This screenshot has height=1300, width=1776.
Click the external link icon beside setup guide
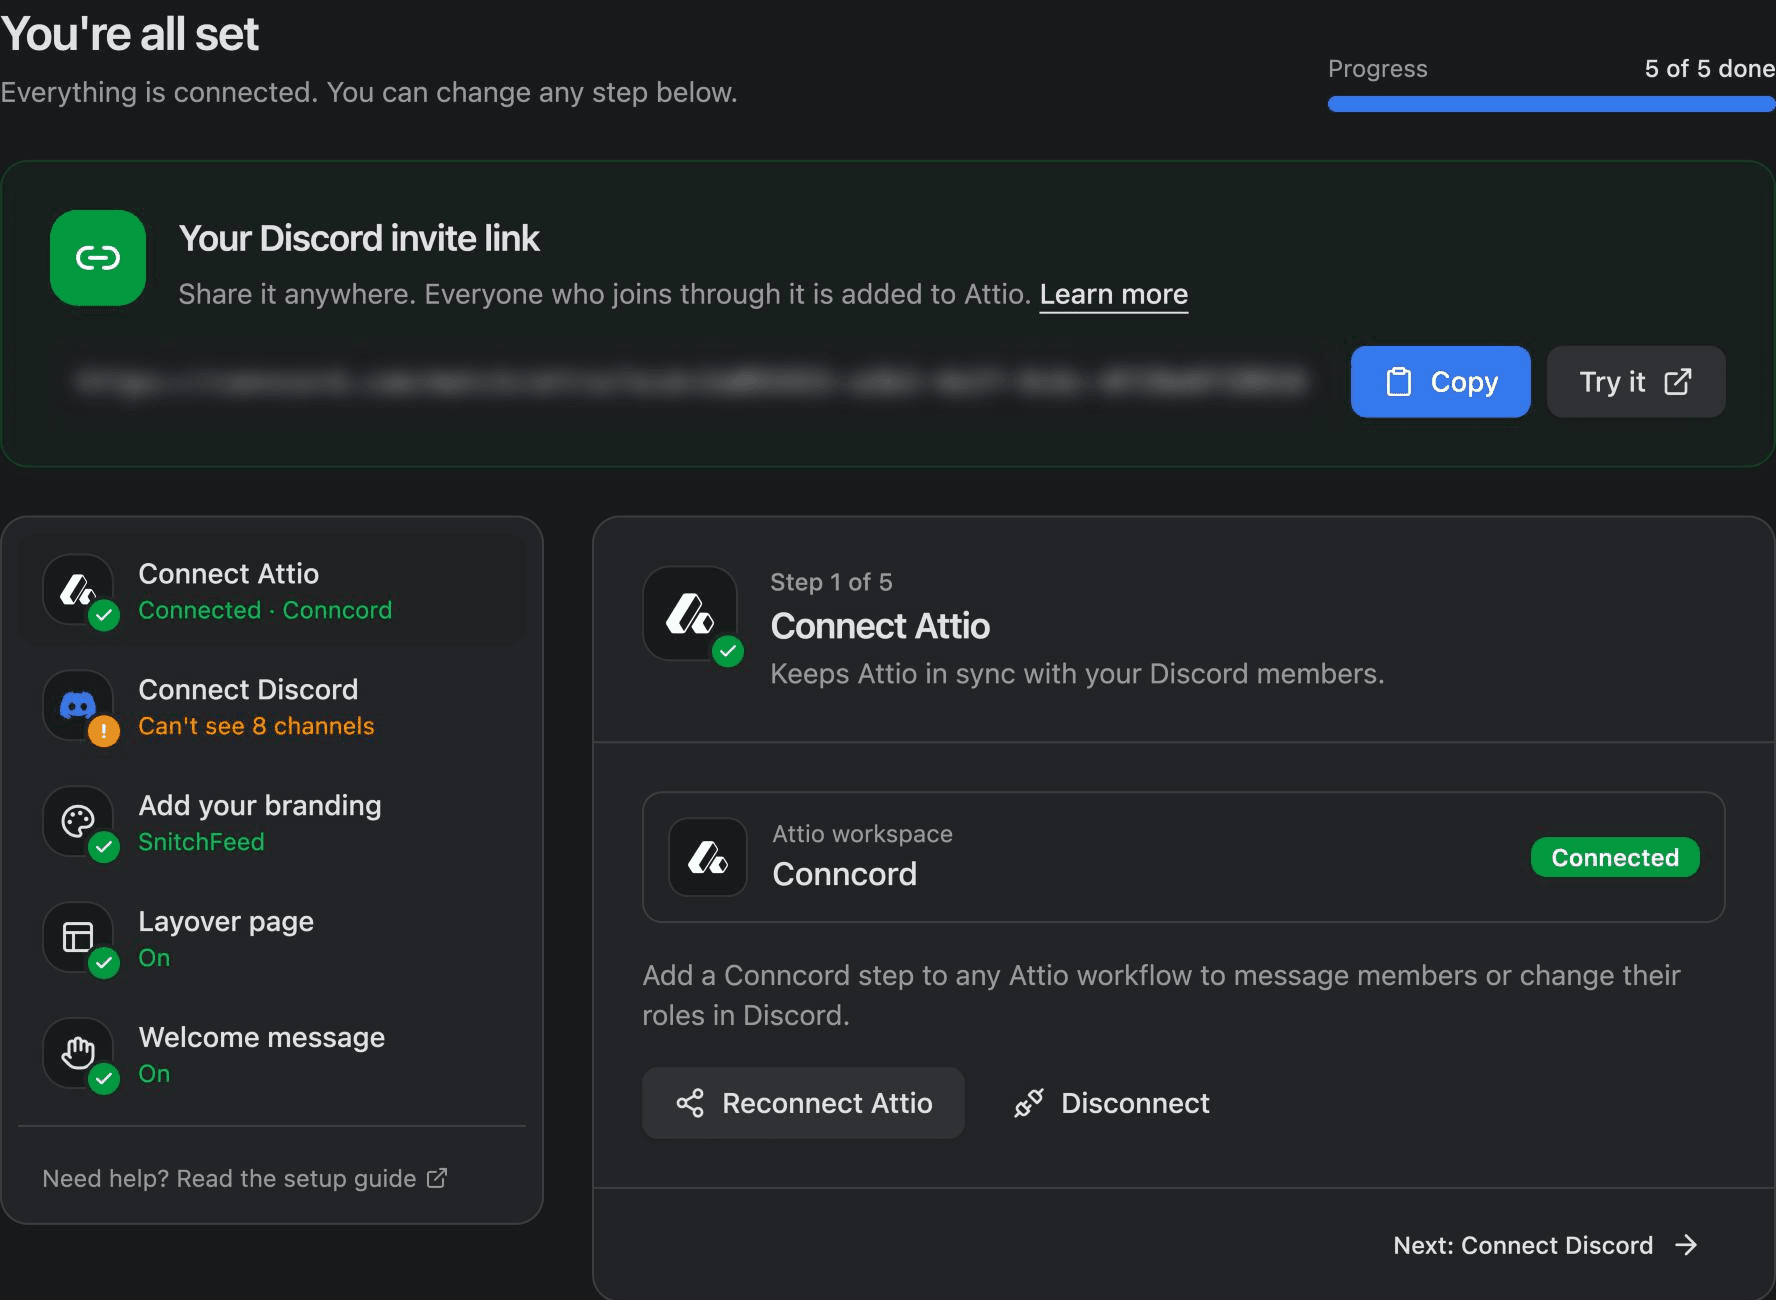(437, 1178)
